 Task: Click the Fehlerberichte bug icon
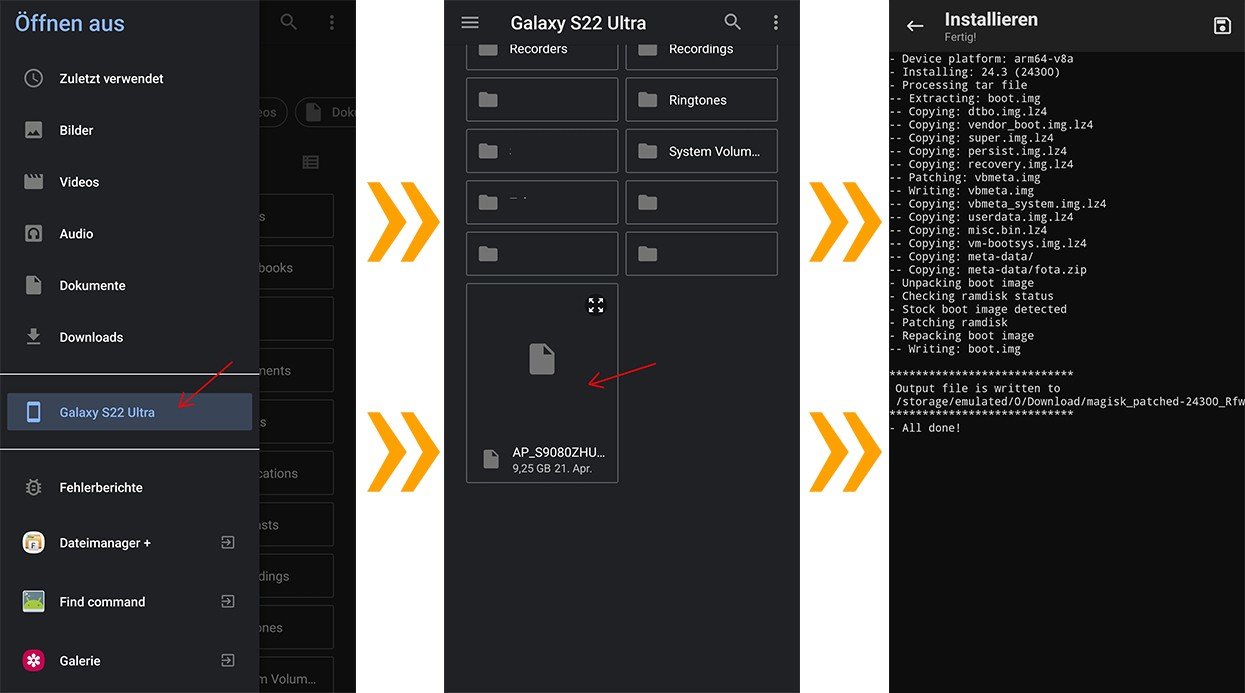click(34, 487)
